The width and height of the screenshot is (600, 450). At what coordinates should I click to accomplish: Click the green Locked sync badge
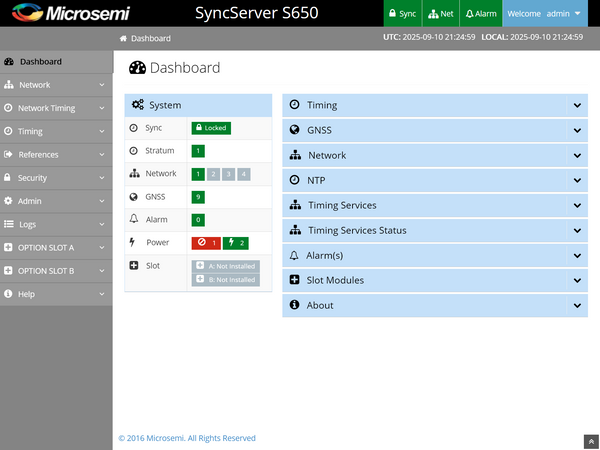[211, 128]
